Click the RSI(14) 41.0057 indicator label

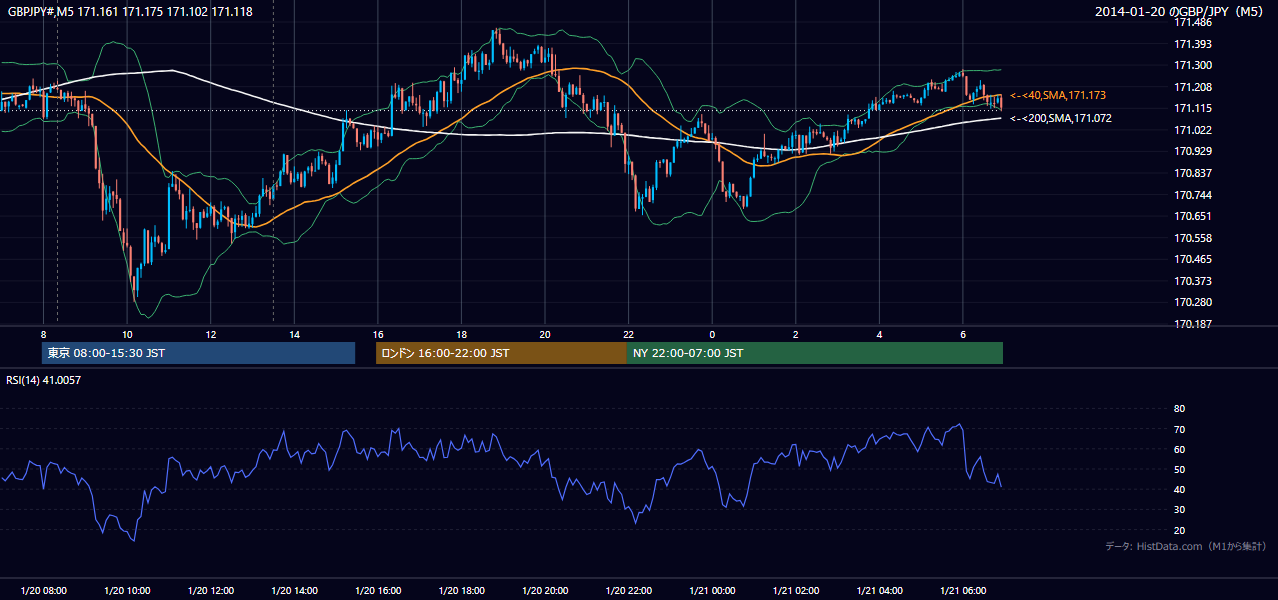[x=44, y=380]
